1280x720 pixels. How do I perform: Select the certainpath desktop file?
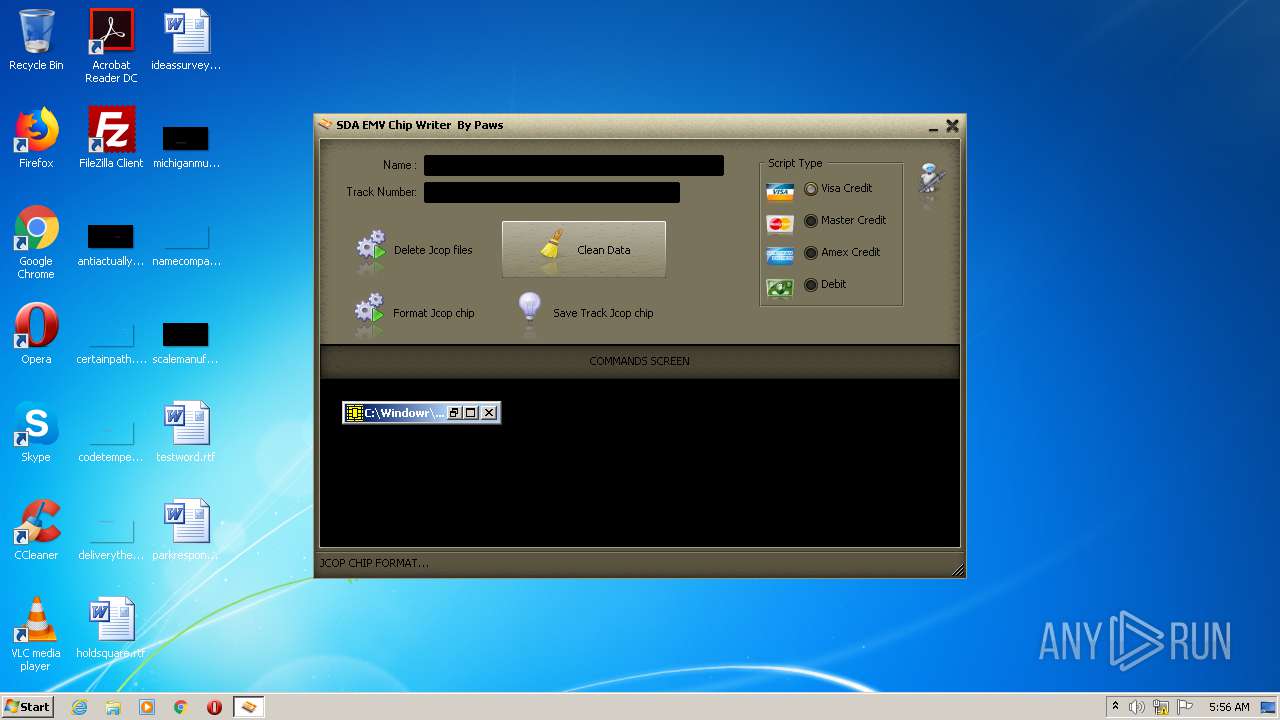(111, 341)
